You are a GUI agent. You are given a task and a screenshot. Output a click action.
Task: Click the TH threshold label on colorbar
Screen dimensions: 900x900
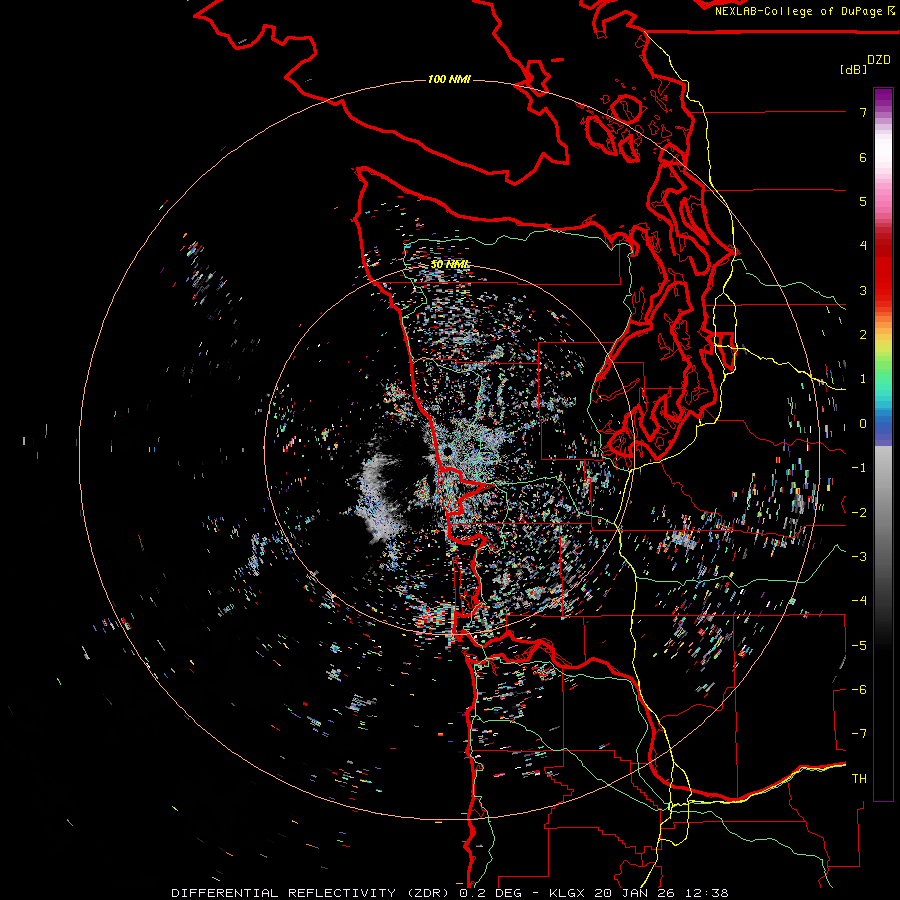tap(859, 779)
